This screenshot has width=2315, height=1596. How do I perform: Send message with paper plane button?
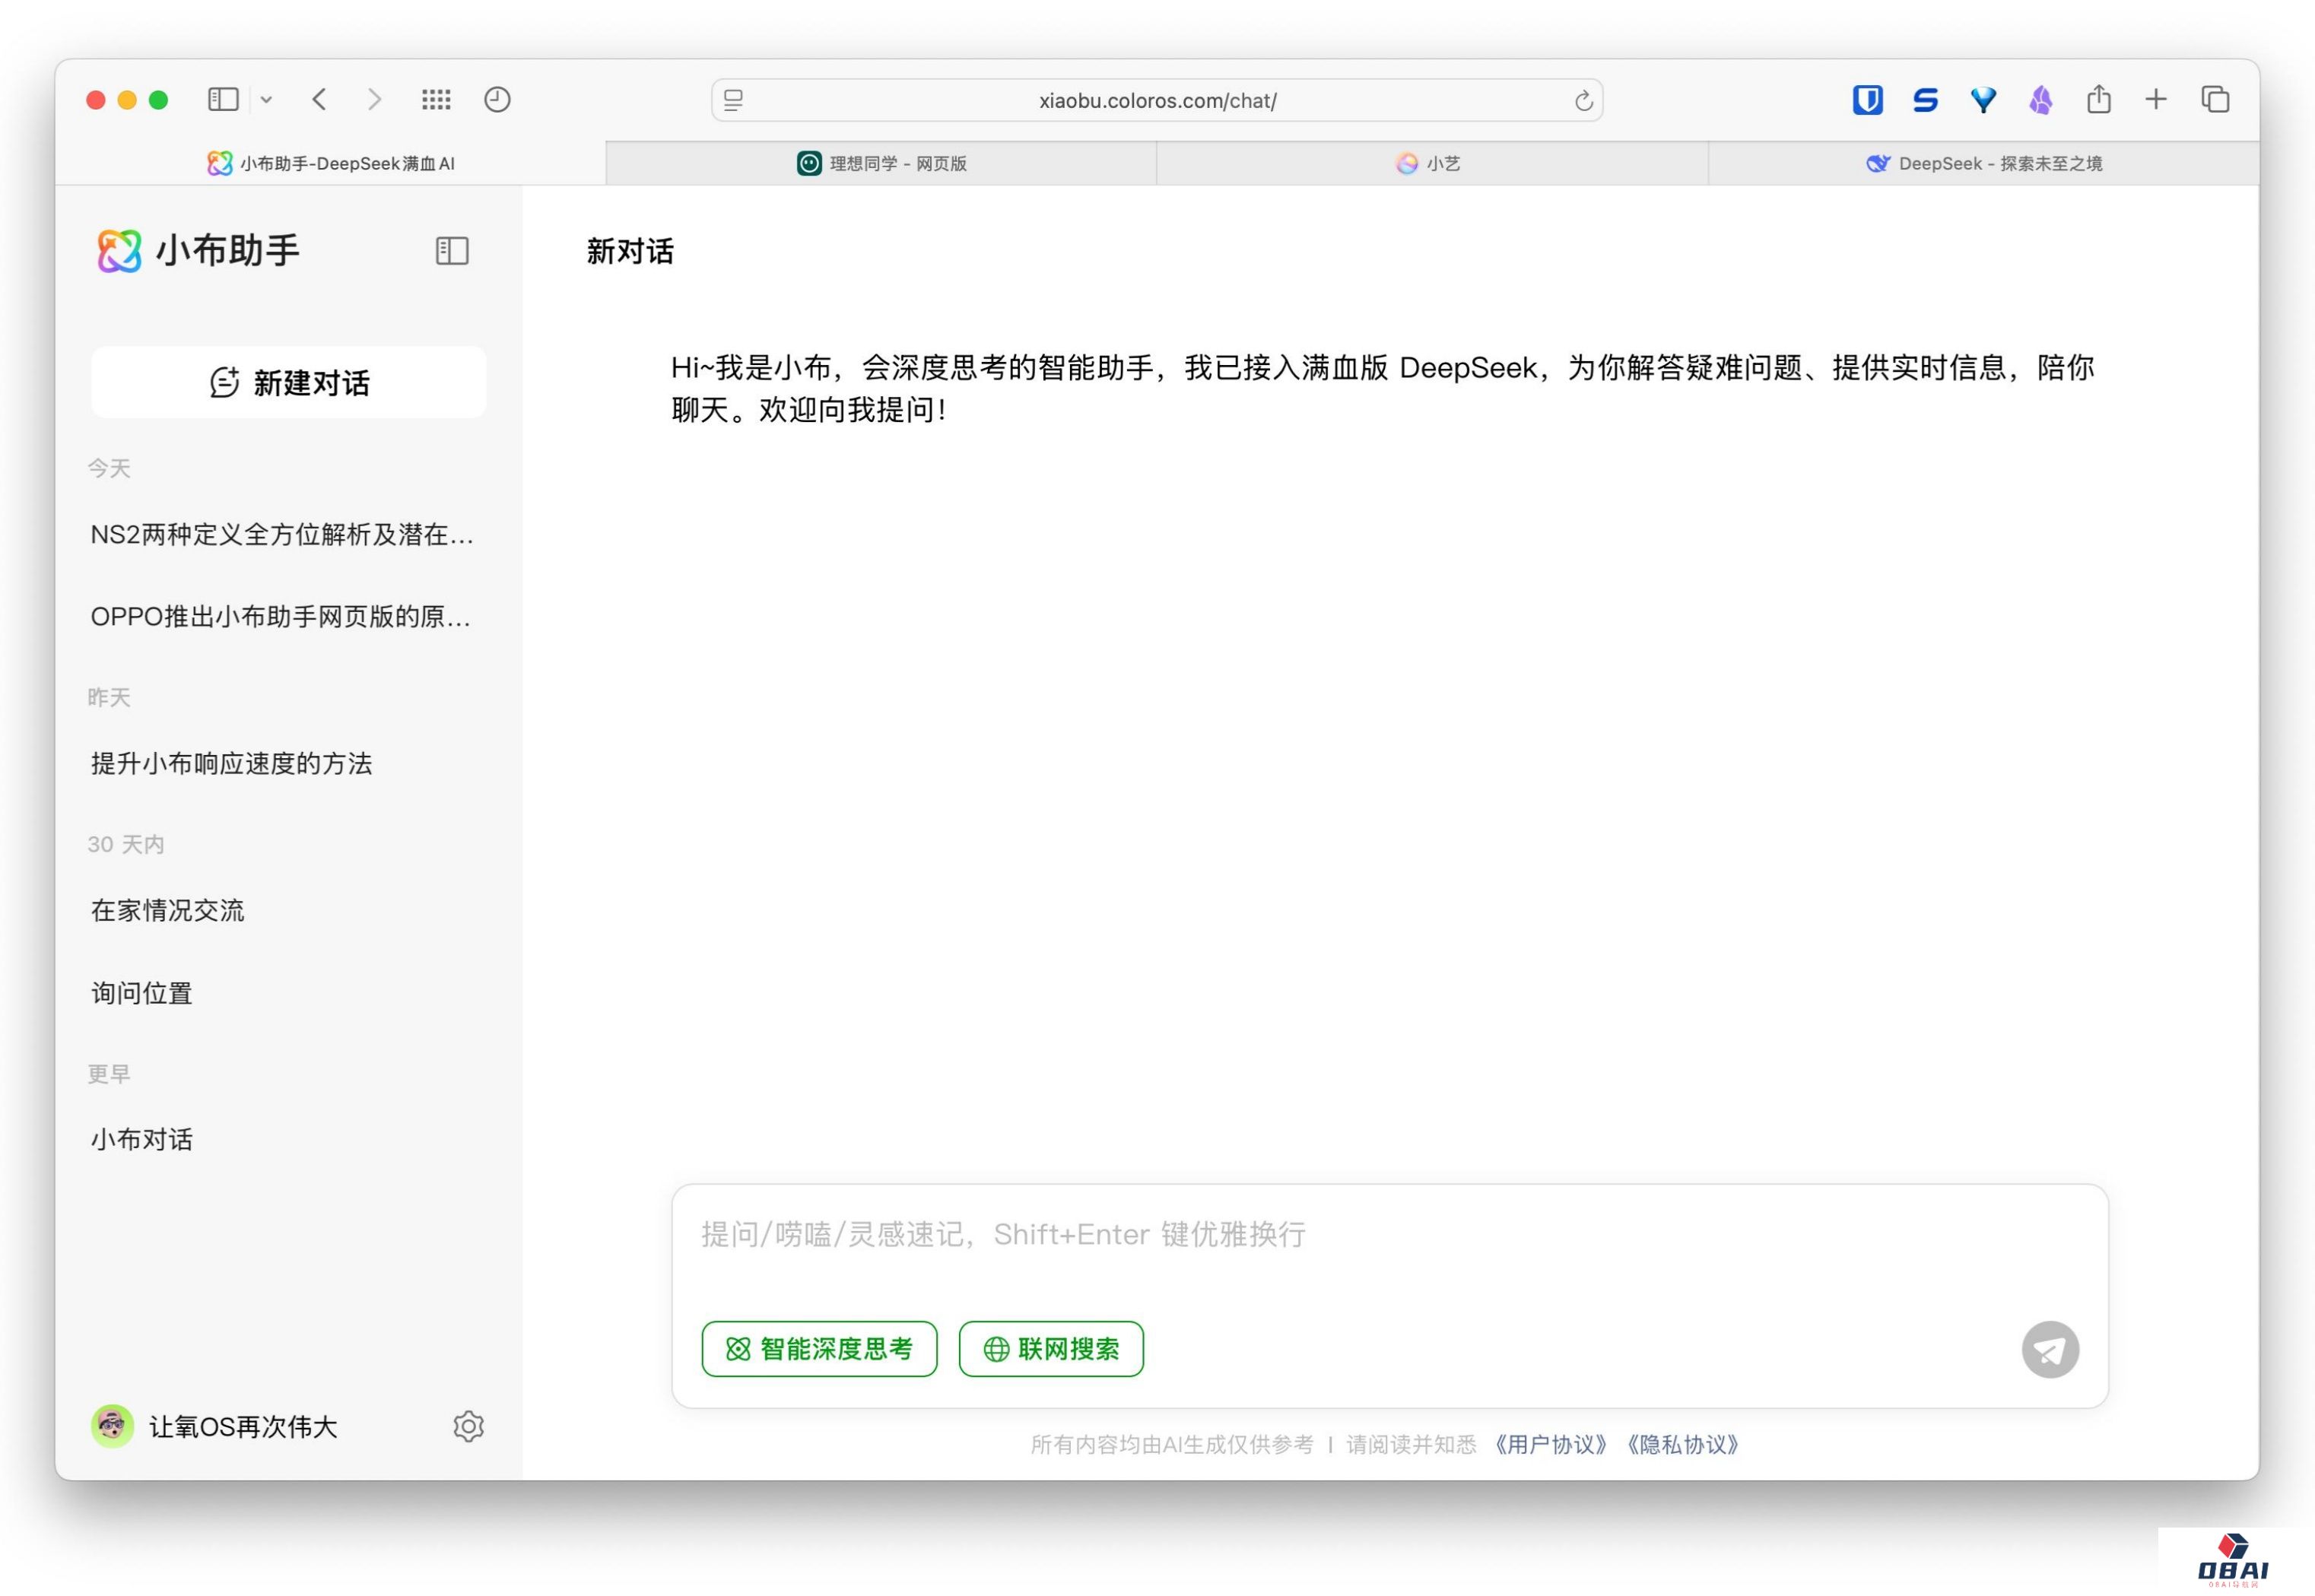(x=2050, y=1350)
